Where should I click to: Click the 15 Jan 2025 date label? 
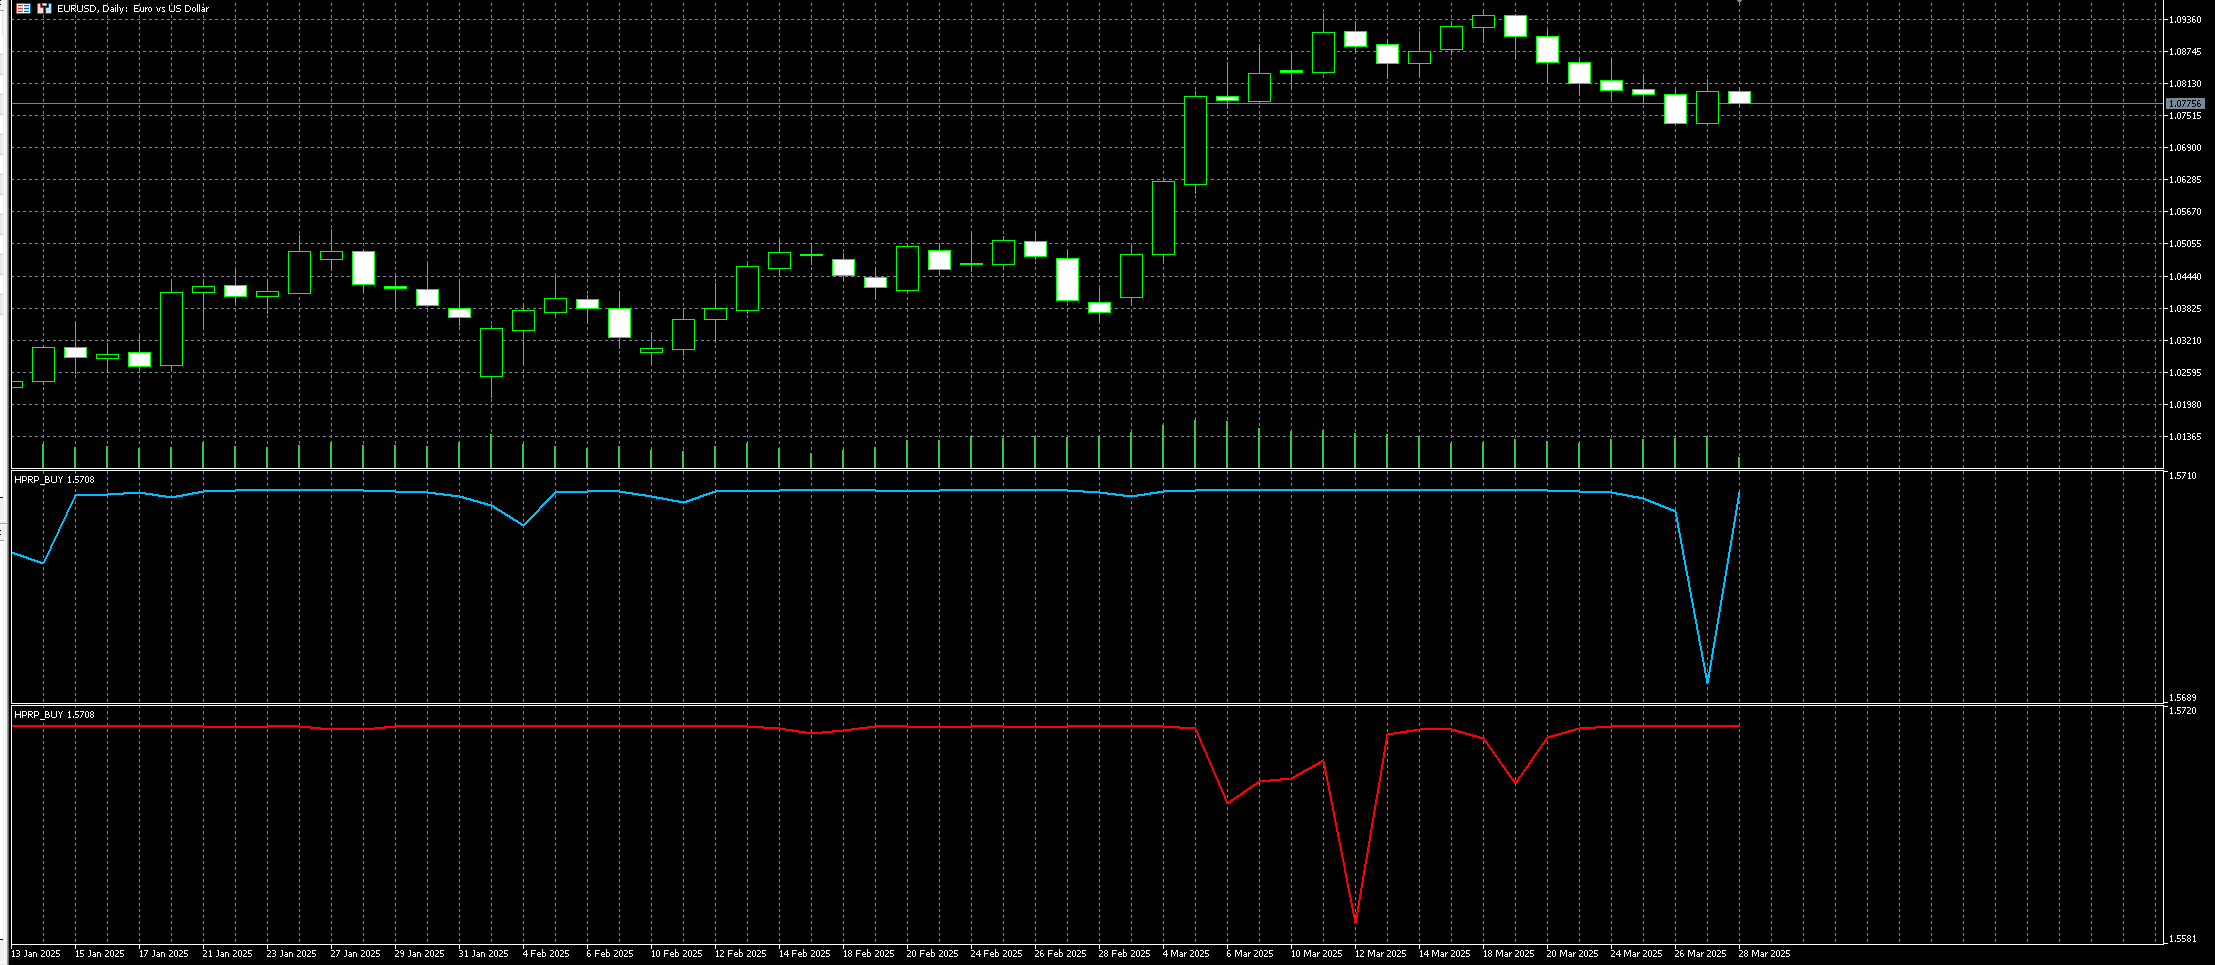click(100, 954)
